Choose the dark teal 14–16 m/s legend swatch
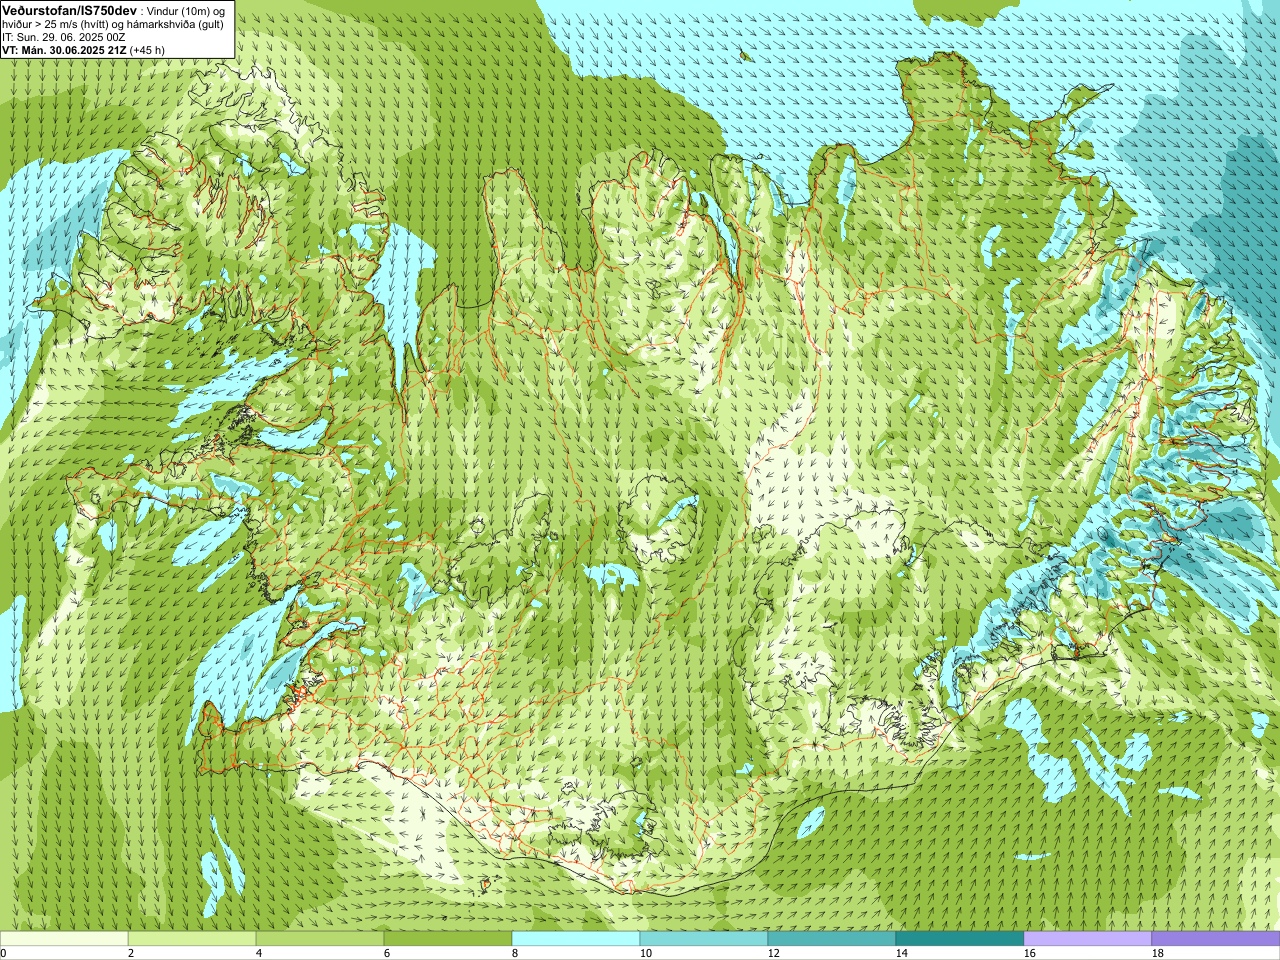The image size is (1280, 960). [960, 940]
